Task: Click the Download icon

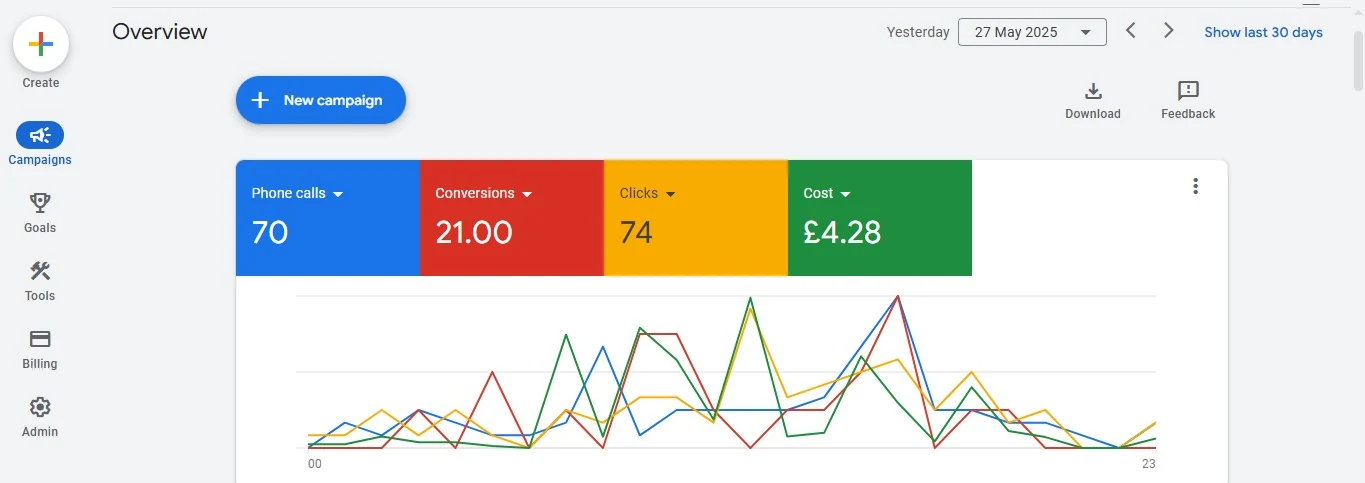Action: (1093, 91)
